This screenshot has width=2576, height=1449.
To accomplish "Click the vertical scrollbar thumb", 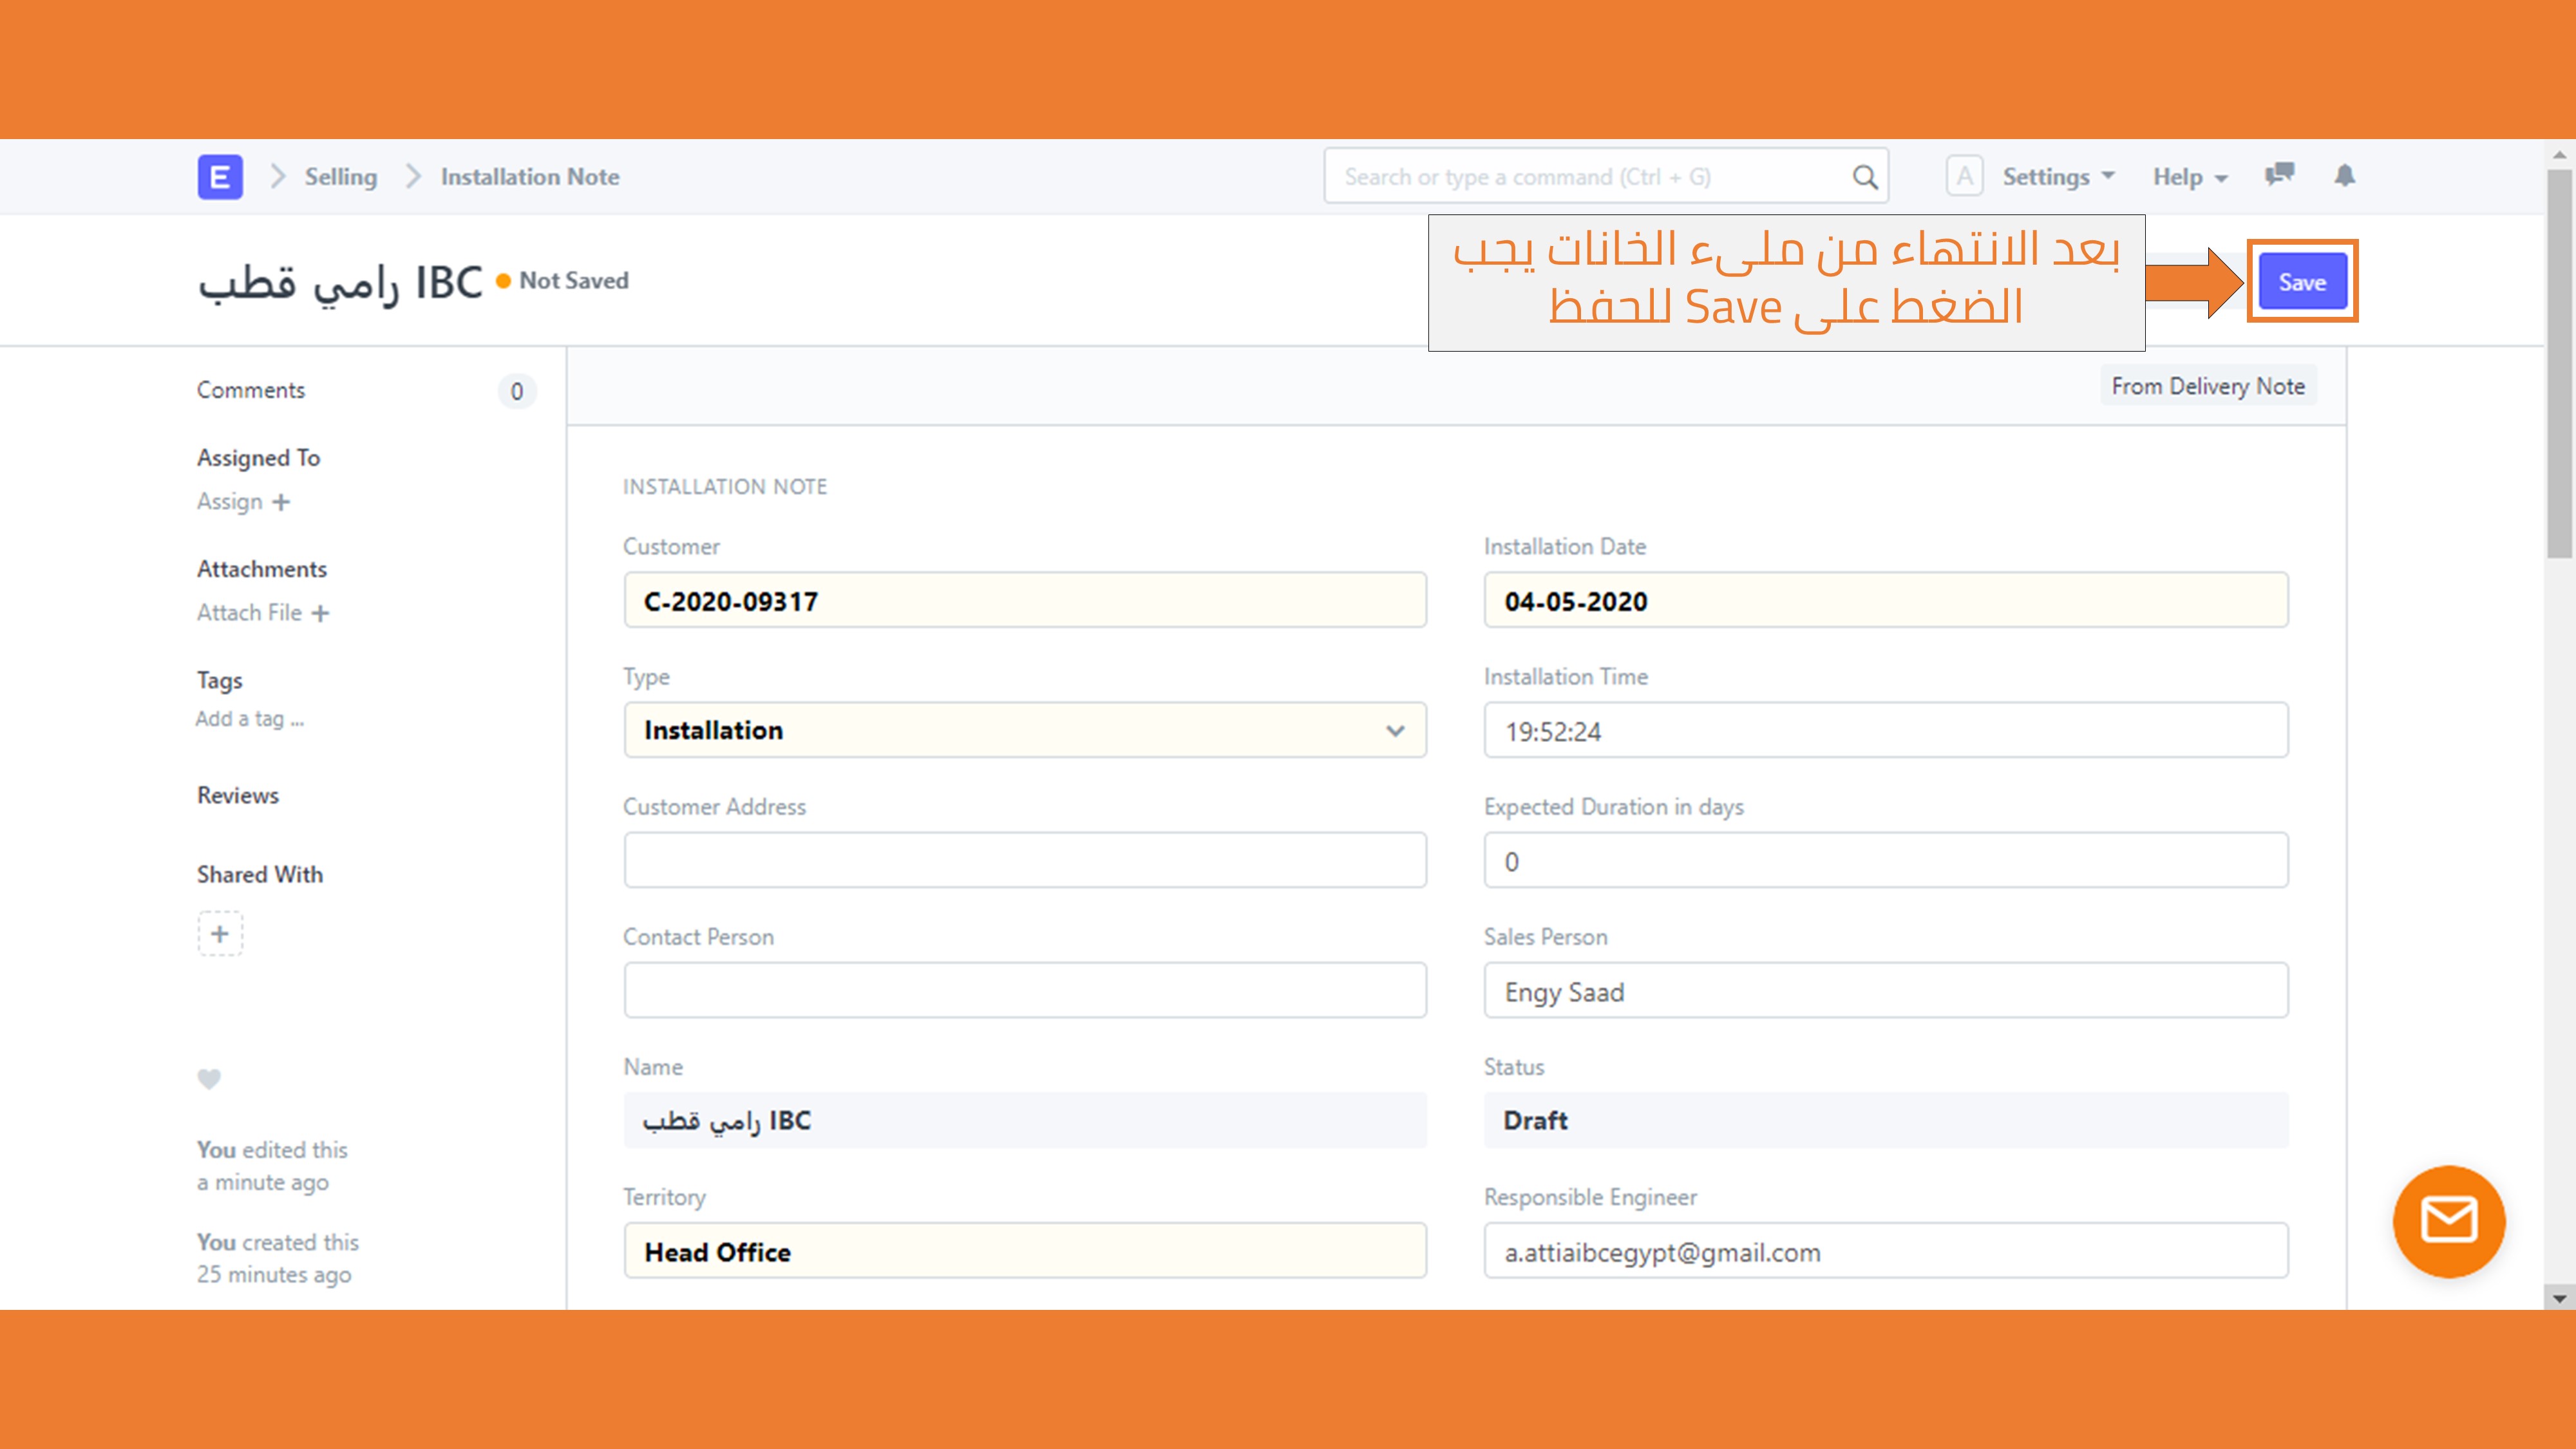I will [x=2559, y=363].
